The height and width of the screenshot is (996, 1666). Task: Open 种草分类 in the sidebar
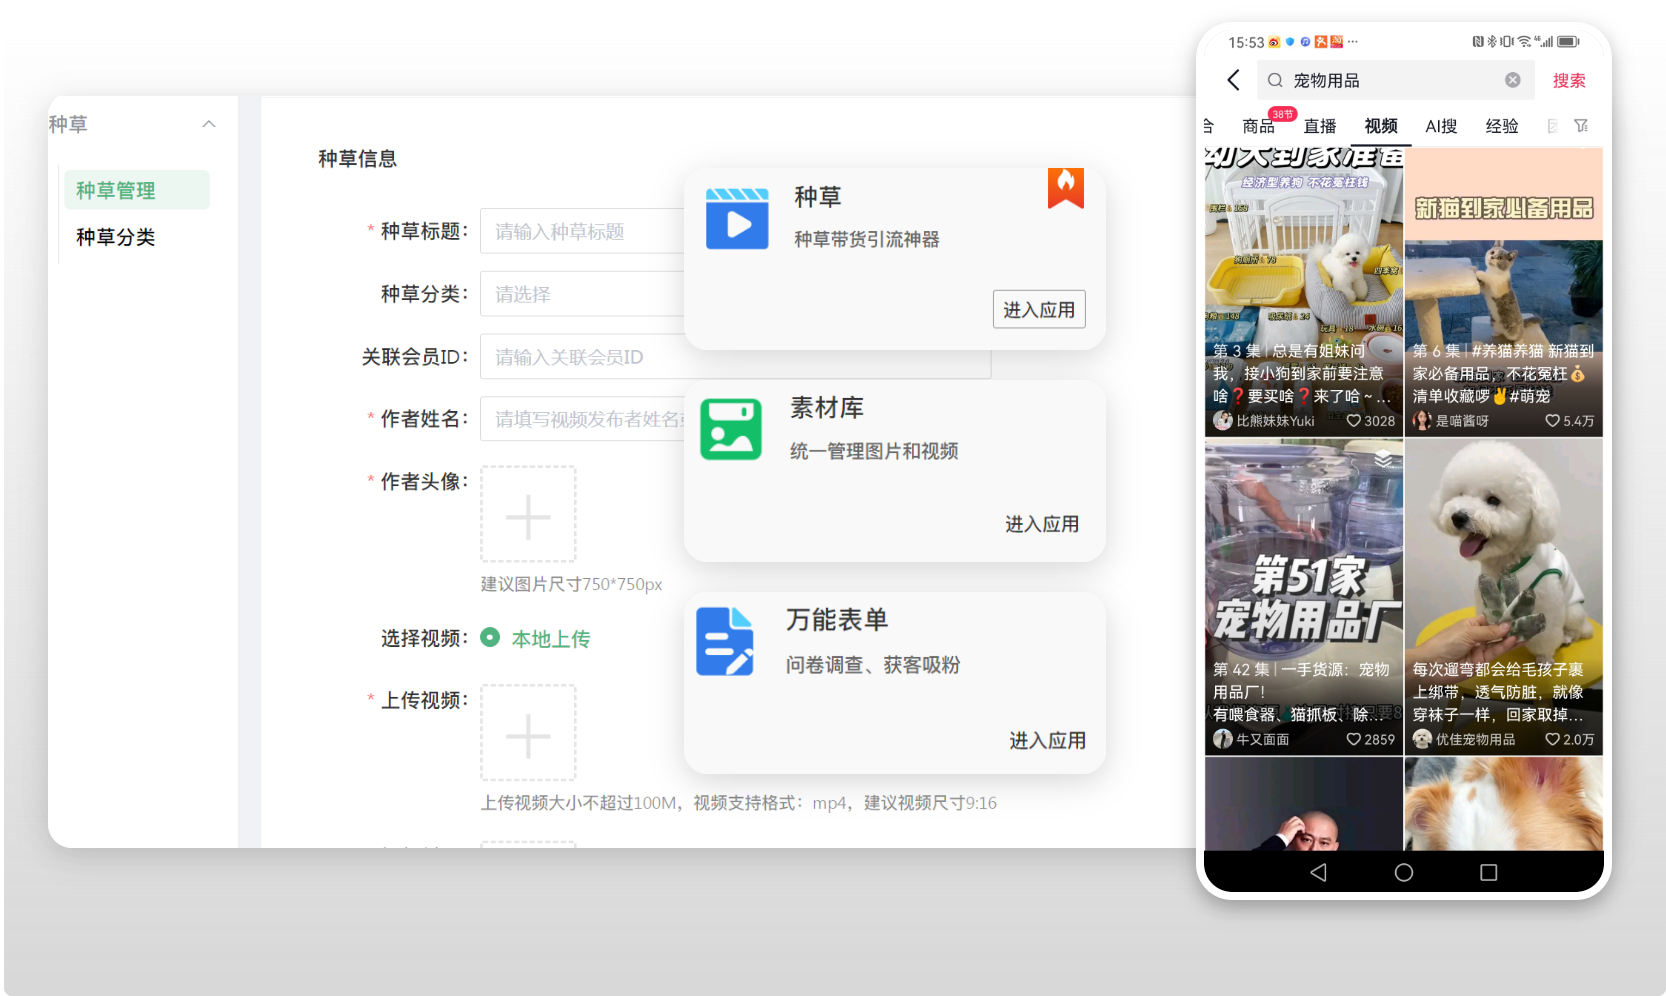click(x=116, y=237)
